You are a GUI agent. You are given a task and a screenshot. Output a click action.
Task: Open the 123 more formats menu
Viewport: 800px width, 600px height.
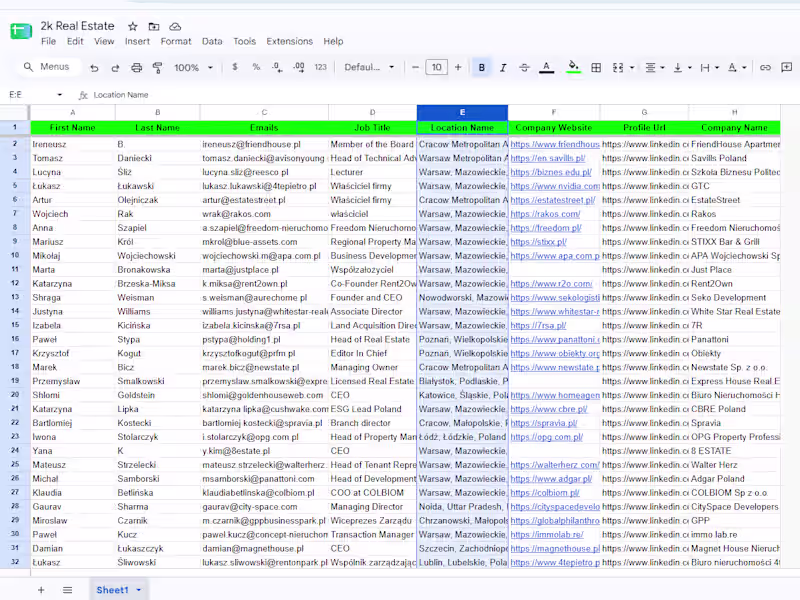point(320,67)
